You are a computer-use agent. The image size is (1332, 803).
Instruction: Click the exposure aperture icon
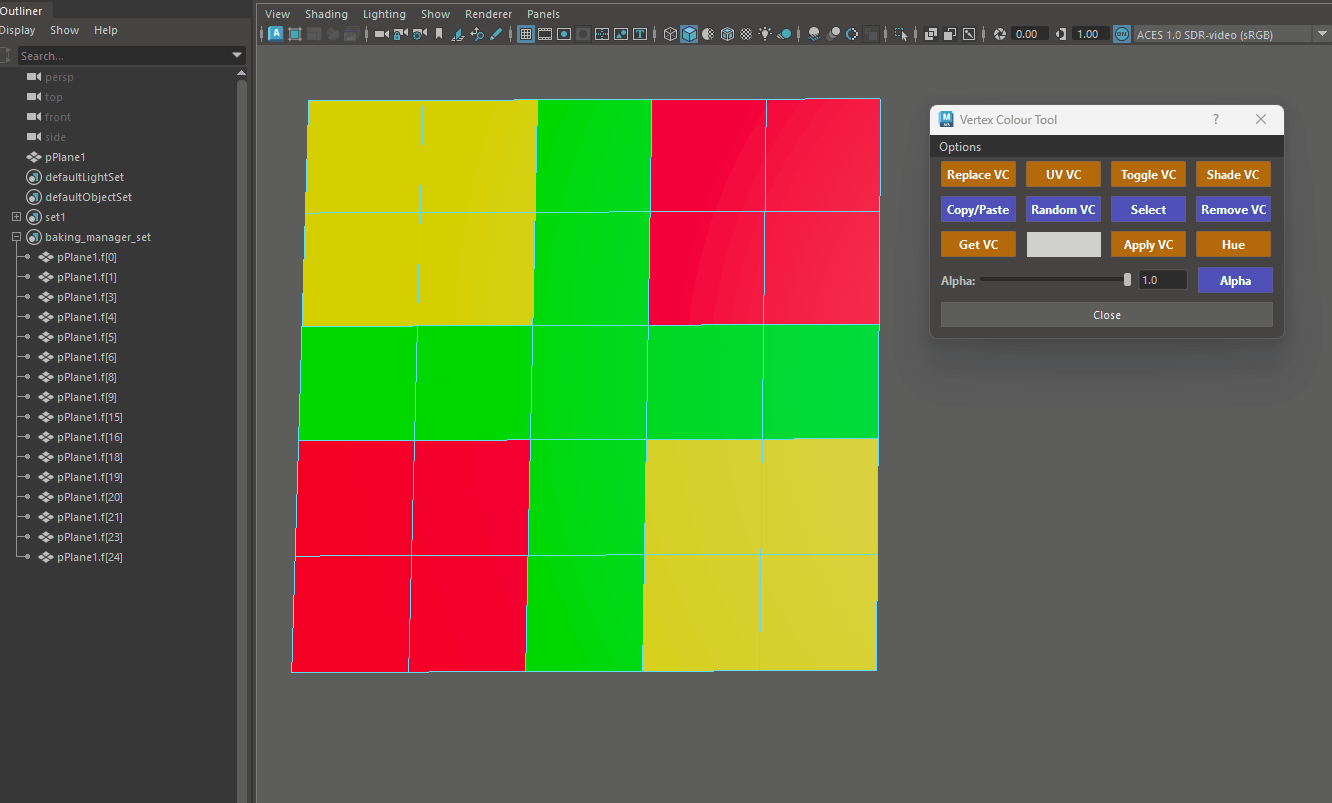[x=999, y=34]
